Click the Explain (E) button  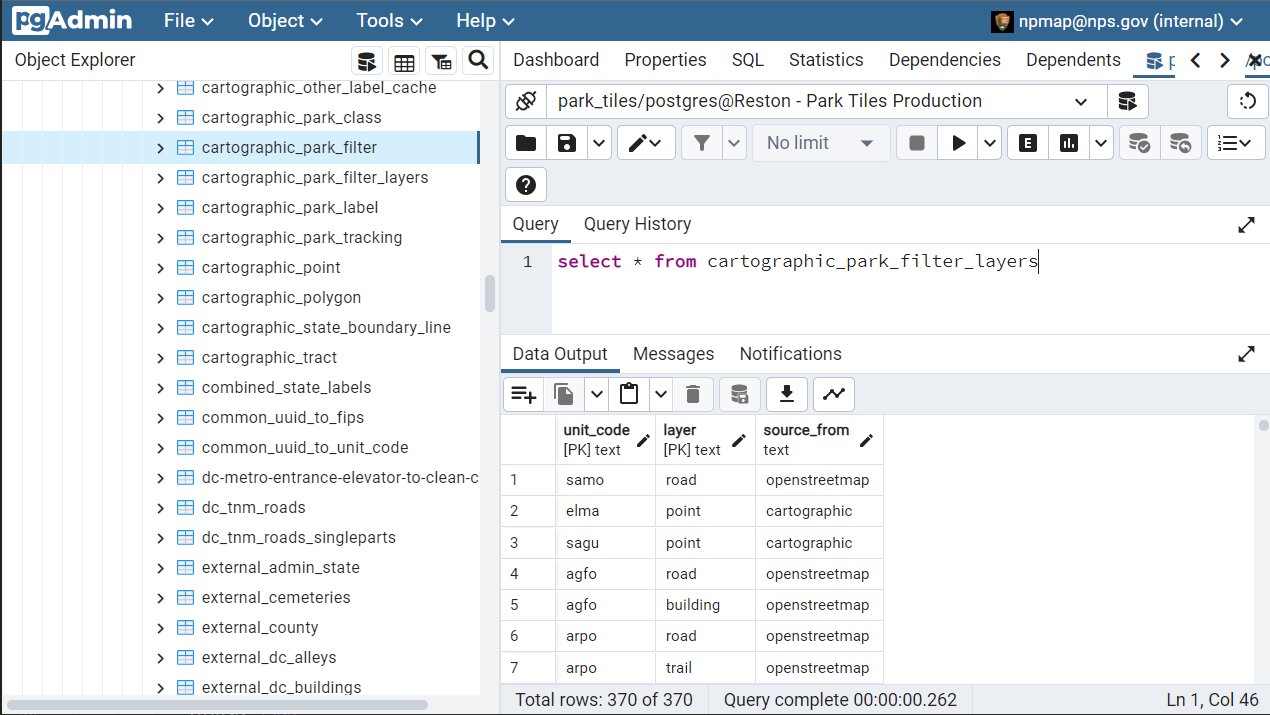pos(1027,143)
